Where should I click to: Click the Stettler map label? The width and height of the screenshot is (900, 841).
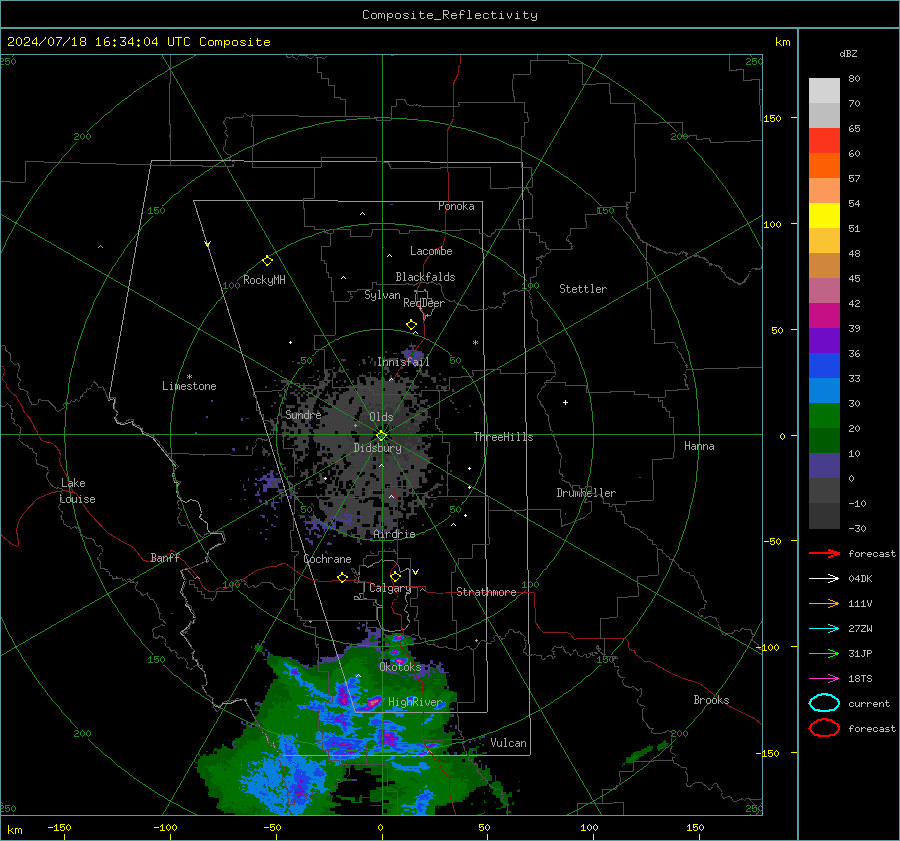click(583, 289)
